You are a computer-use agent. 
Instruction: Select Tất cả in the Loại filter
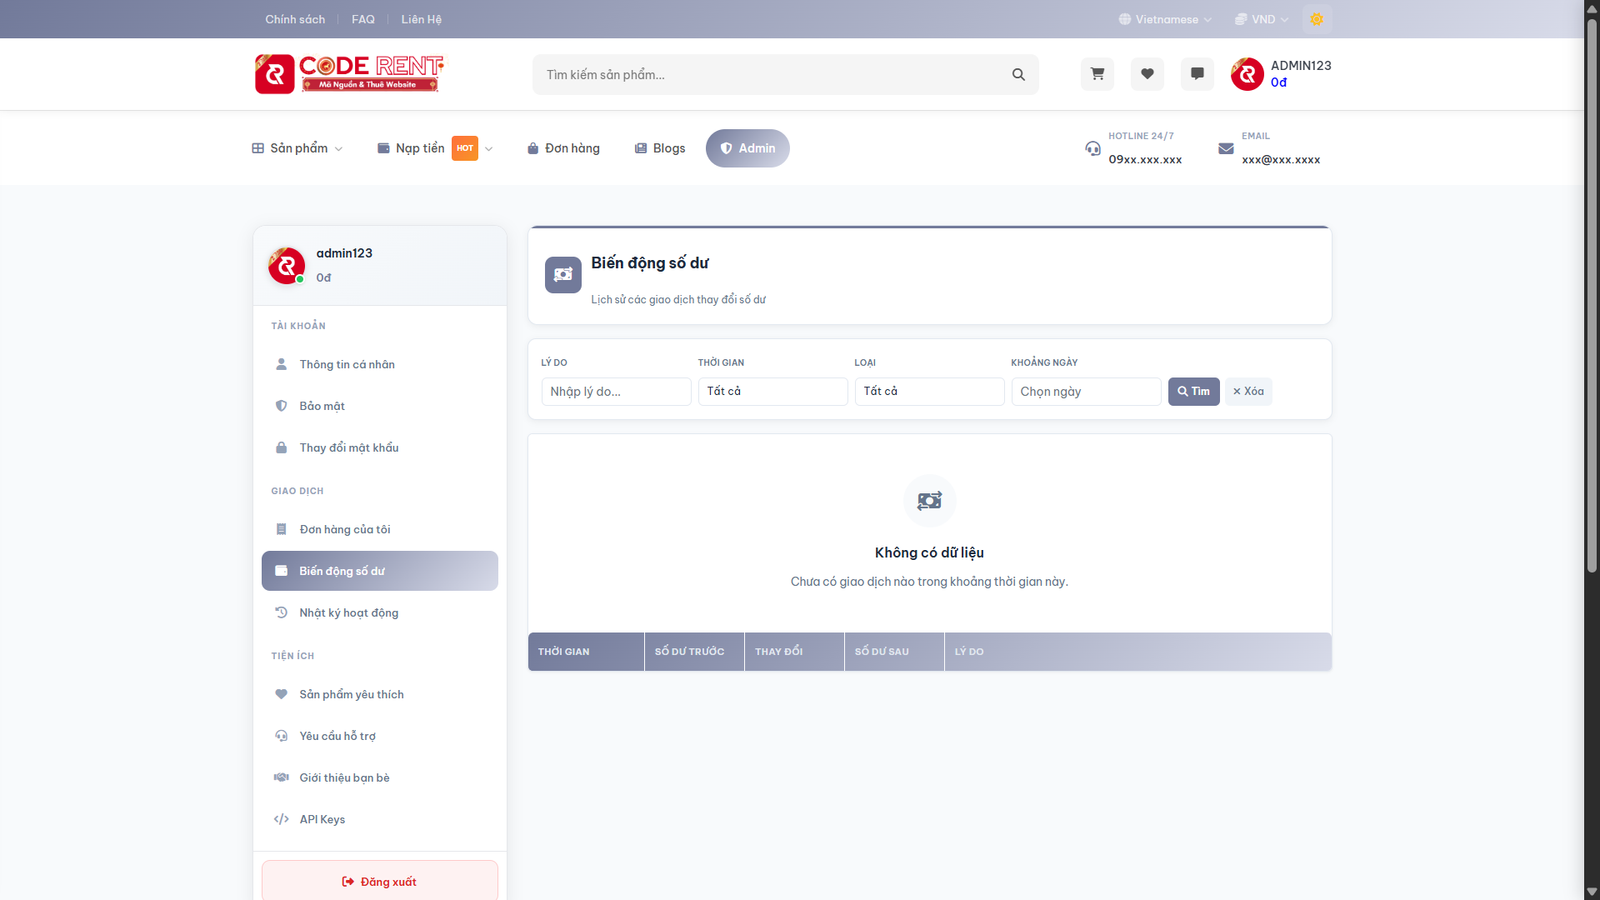click(928, 391)
